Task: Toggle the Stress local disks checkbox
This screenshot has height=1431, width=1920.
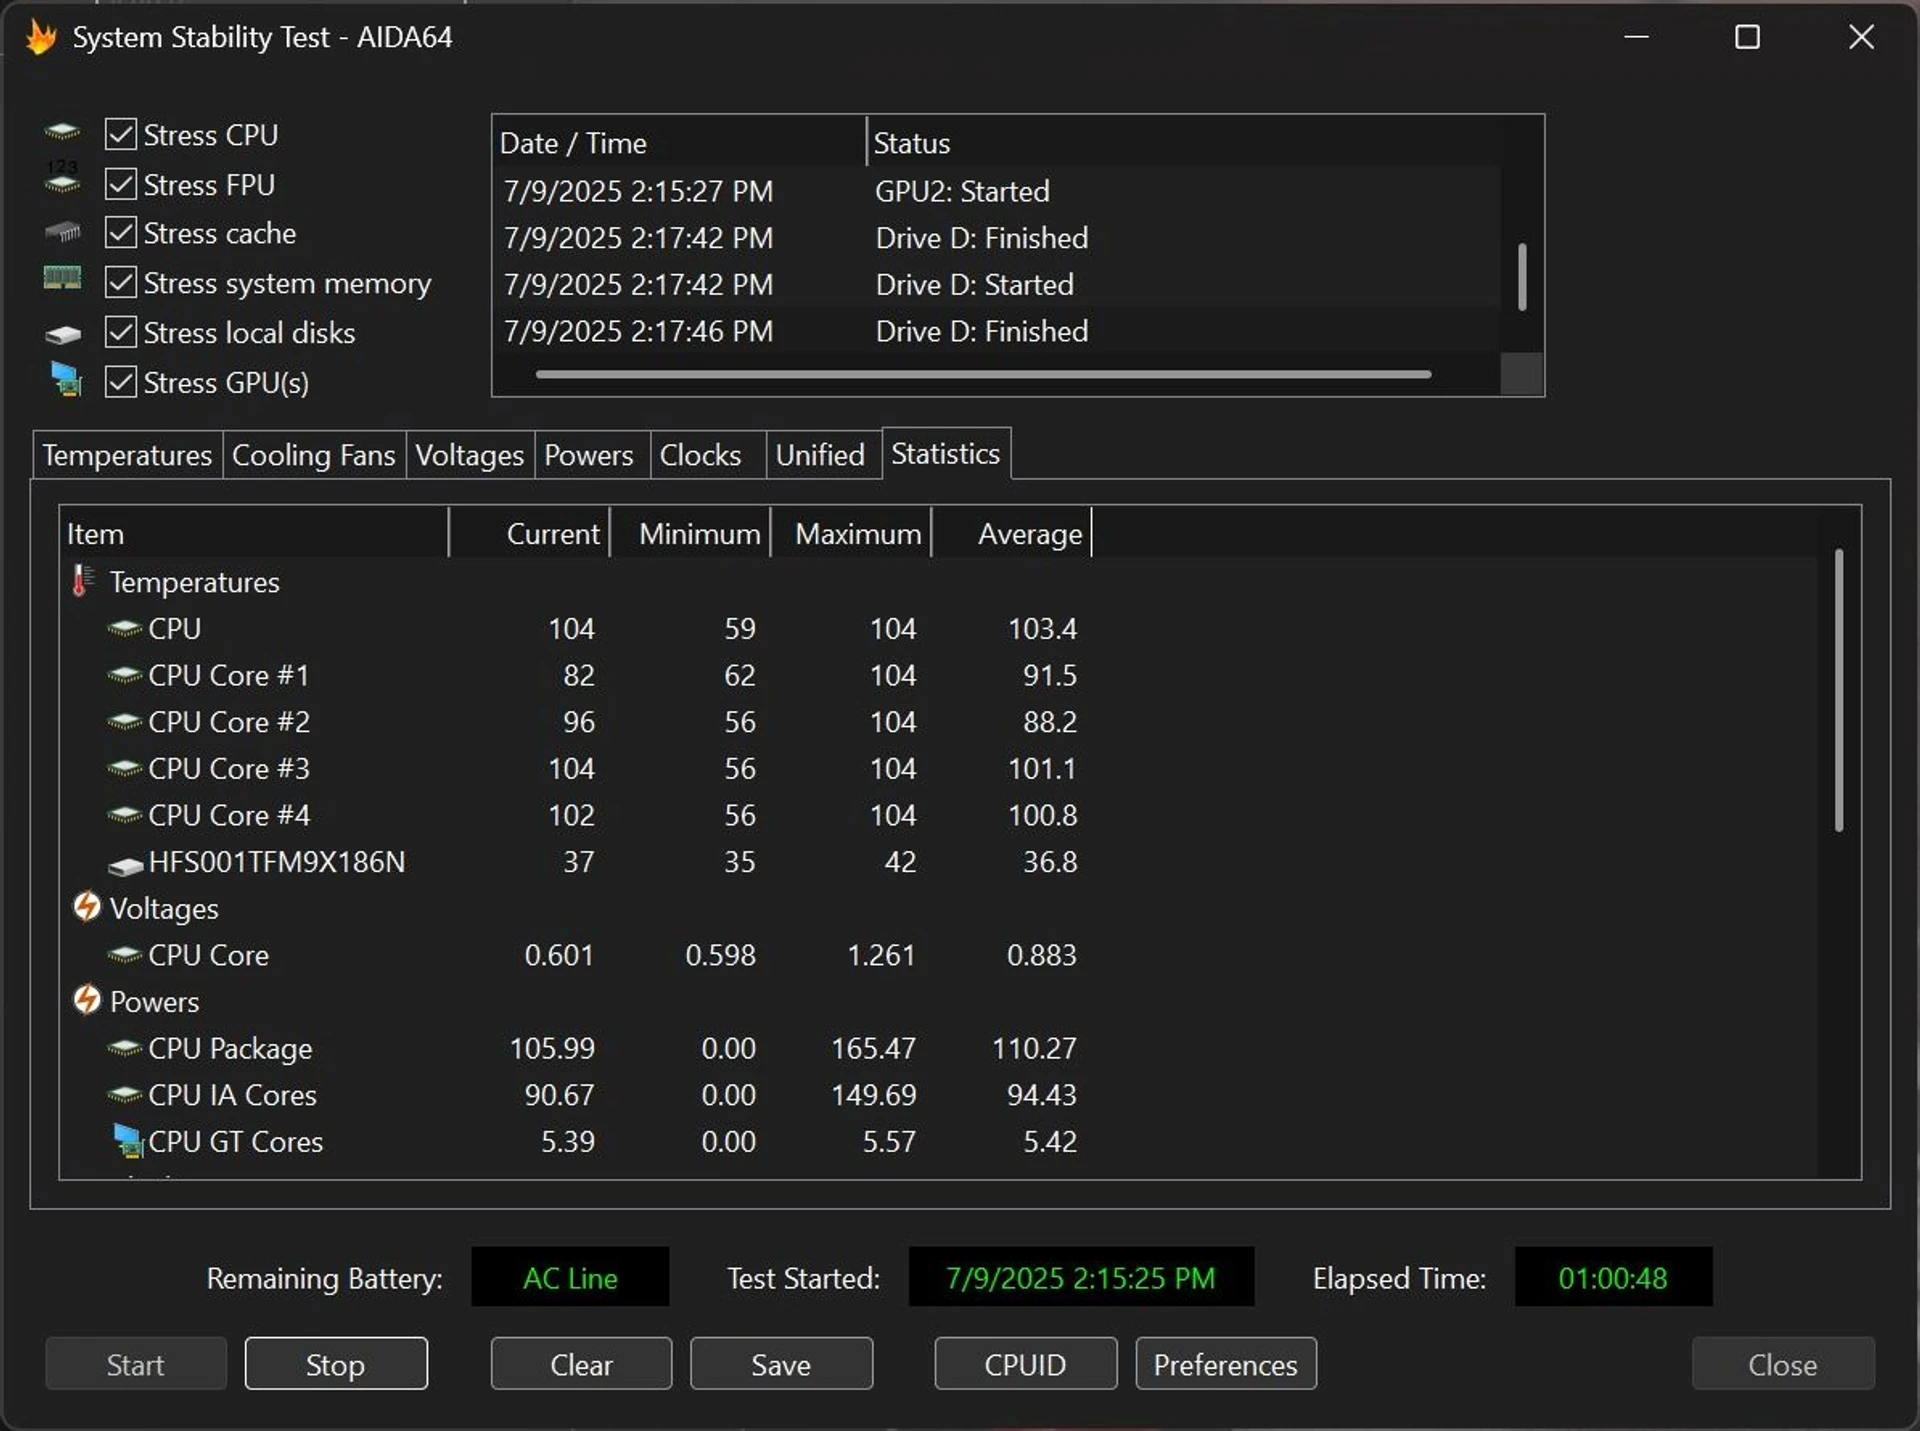Action: [x=121, y=332]
